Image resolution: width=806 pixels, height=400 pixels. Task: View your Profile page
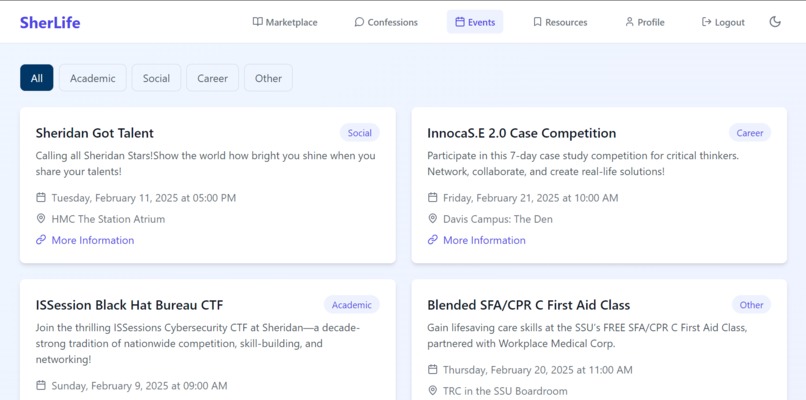[645, 22]
